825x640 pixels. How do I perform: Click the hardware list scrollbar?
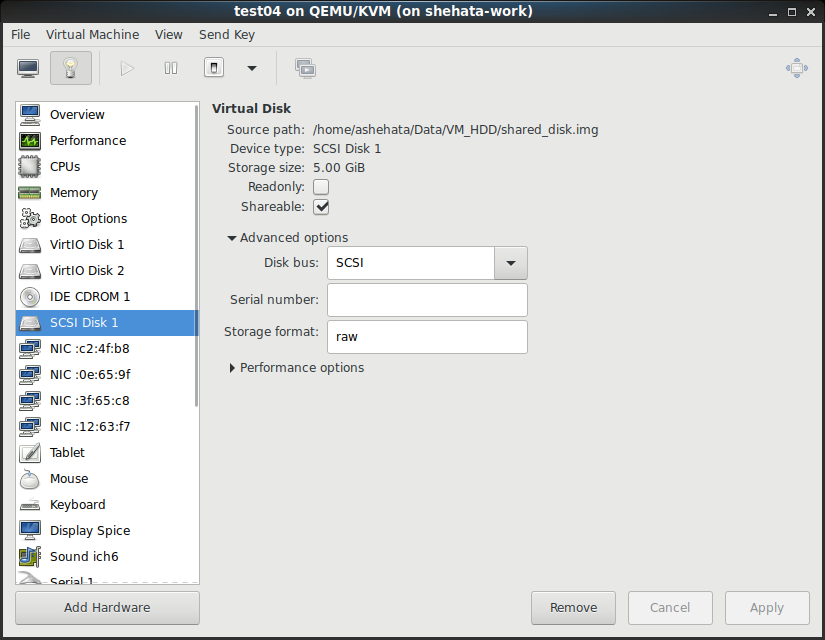(x=196, y=250)
